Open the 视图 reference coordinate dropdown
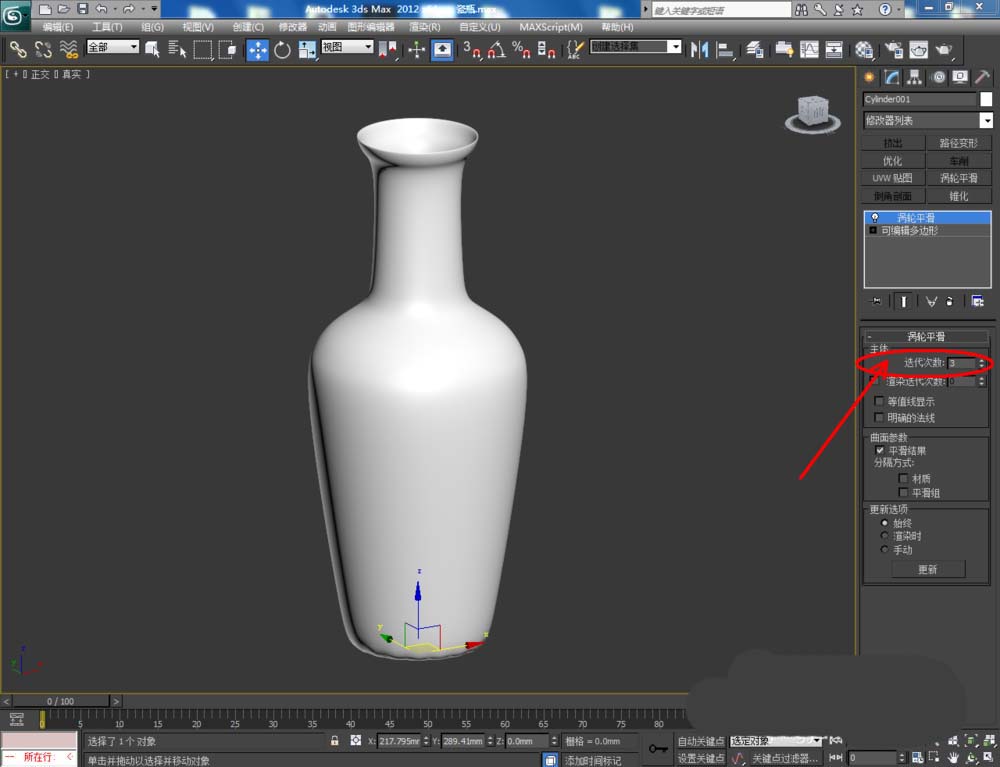The width and height of the screenshot is (1000, 767). tap(347, 47)
